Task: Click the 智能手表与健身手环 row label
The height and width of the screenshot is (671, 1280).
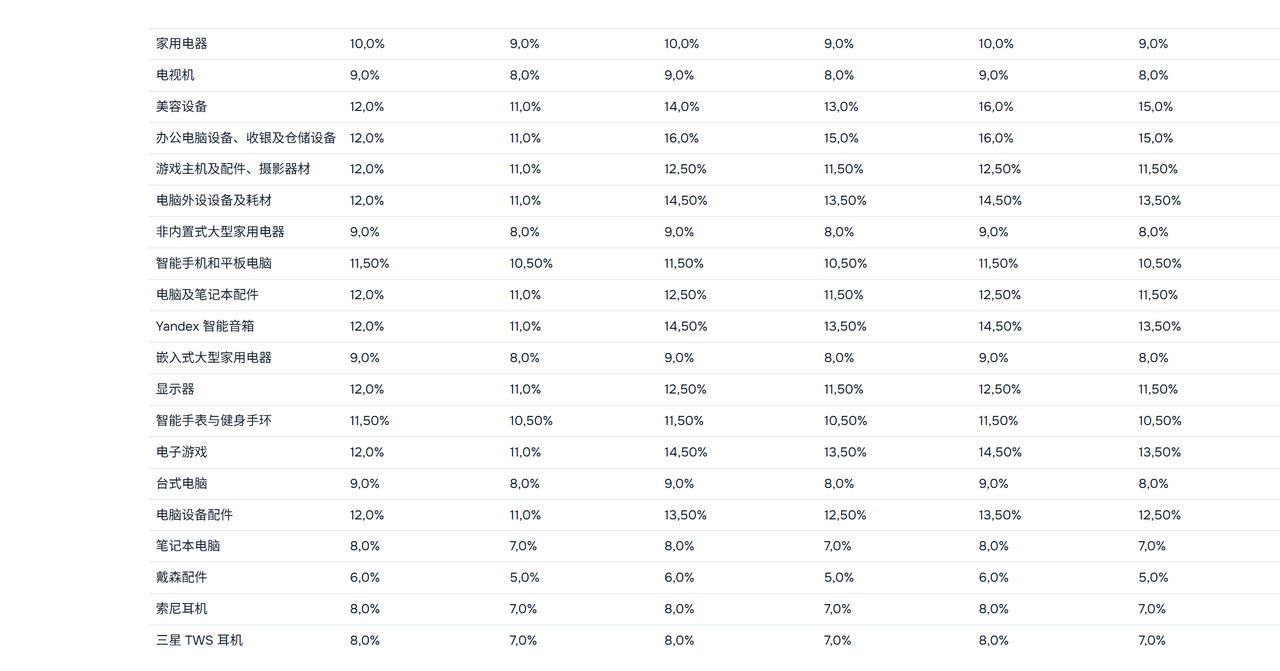Action: click(x=214, y=421)
